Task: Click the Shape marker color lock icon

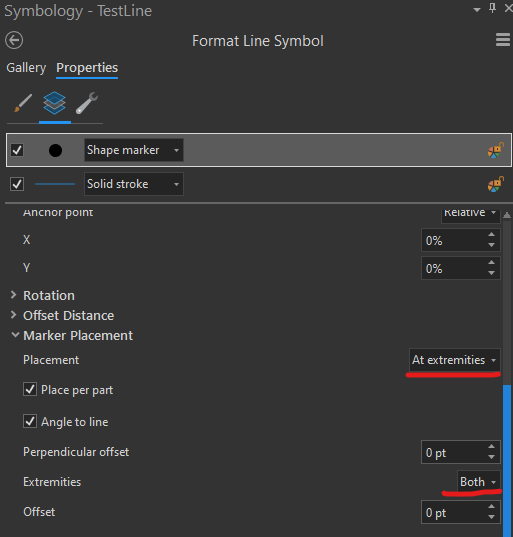Action: (496, 150)
